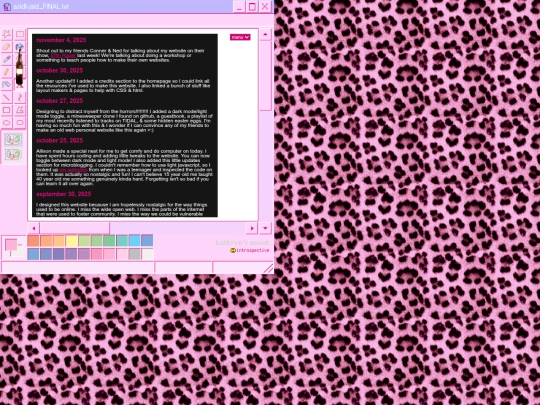Click the 'october 30, 2025' heading
This screenshot has height=405, width=540.
pyautogui.click(x=60, y=71)
